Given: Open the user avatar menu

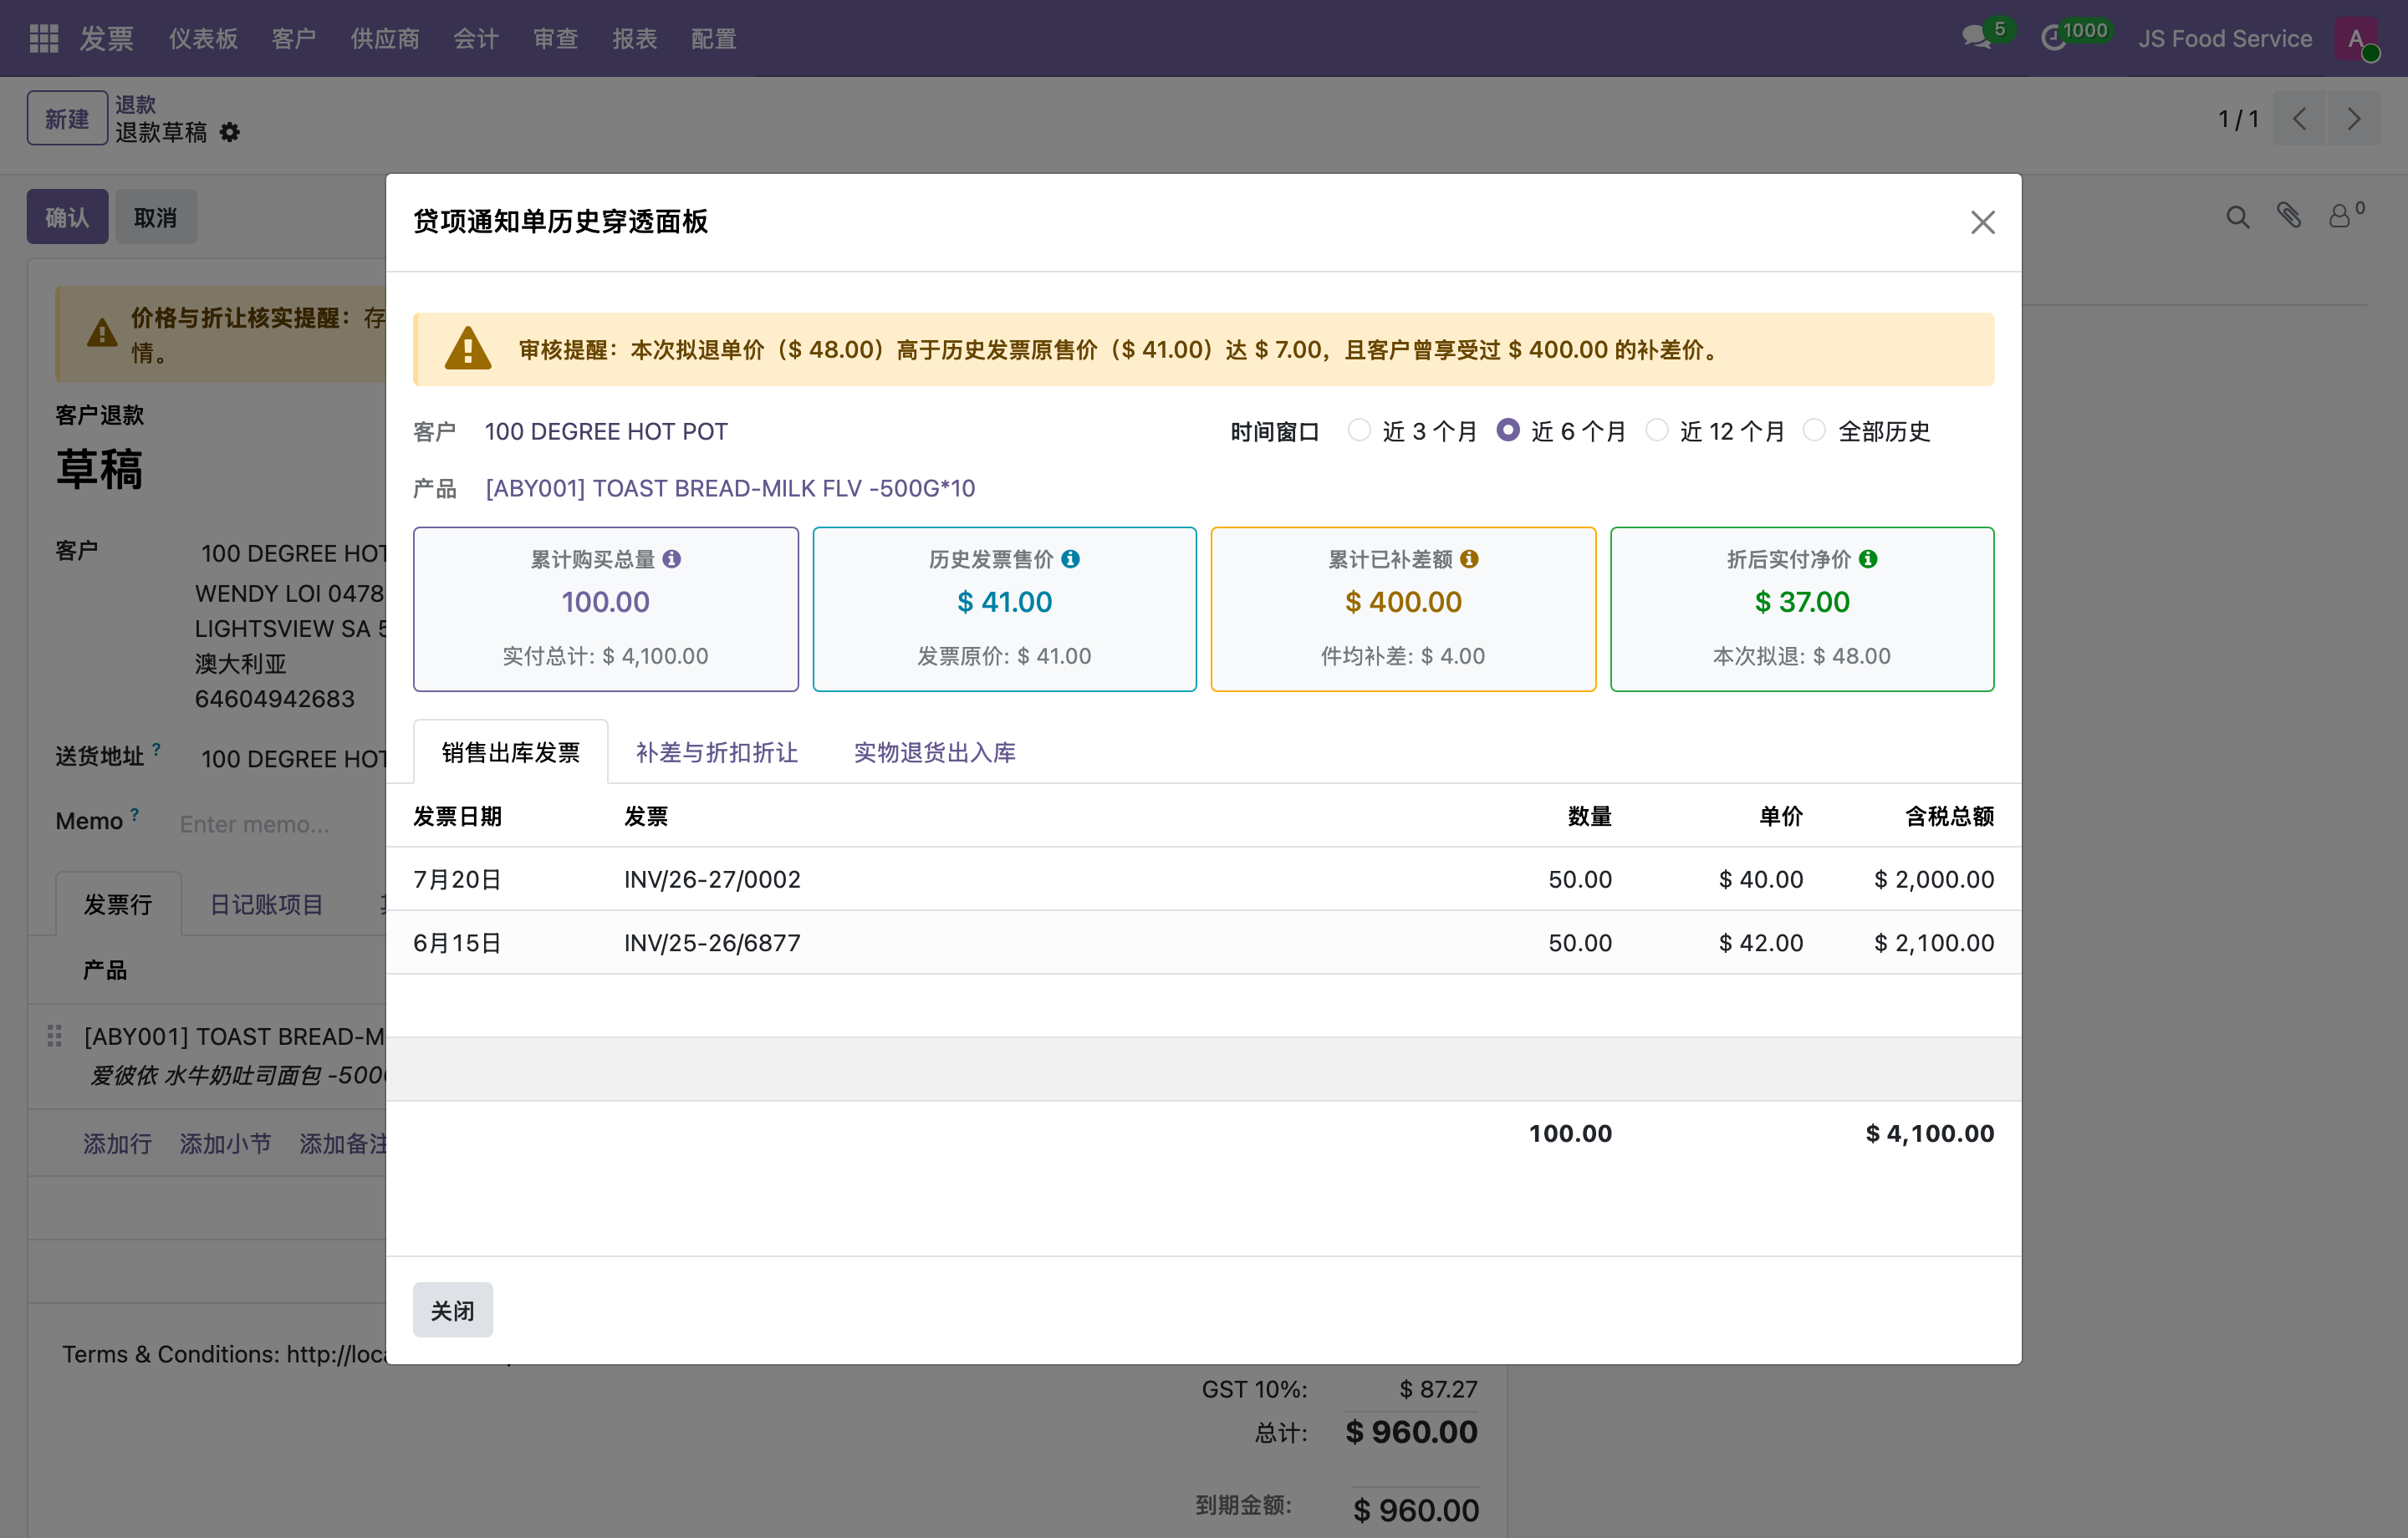Looking at the screenshot, I should point(2356,38).
